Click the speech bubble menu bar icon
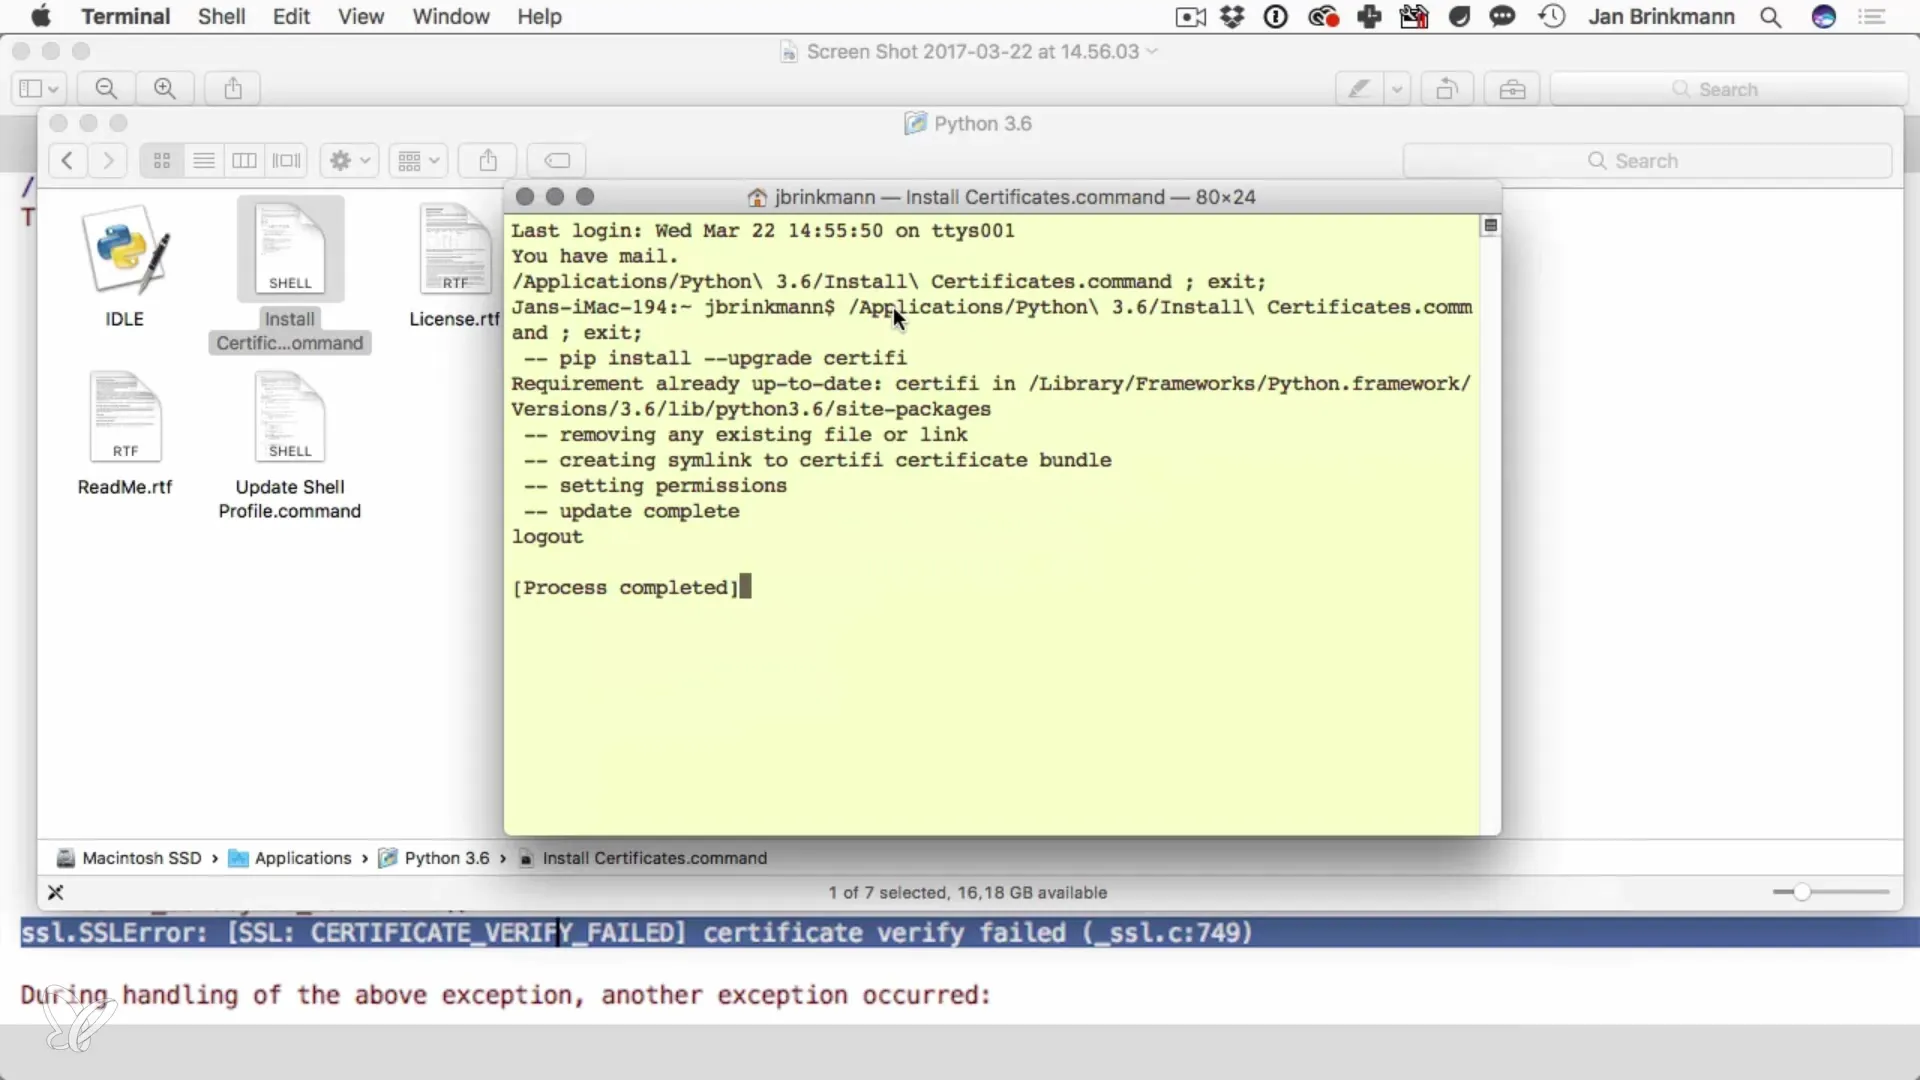 pyautogui.click(x=1502, y=16)
